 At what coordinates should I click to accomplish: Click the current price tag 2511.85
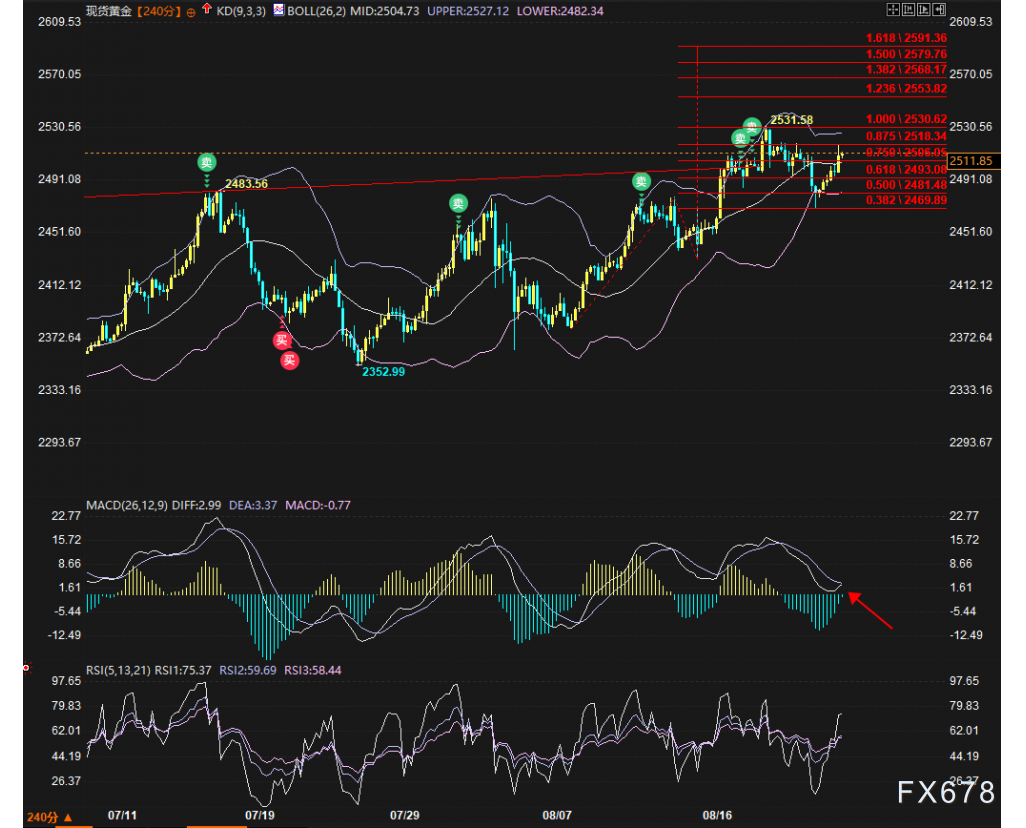pyautogui.click(x=973, y=160)
